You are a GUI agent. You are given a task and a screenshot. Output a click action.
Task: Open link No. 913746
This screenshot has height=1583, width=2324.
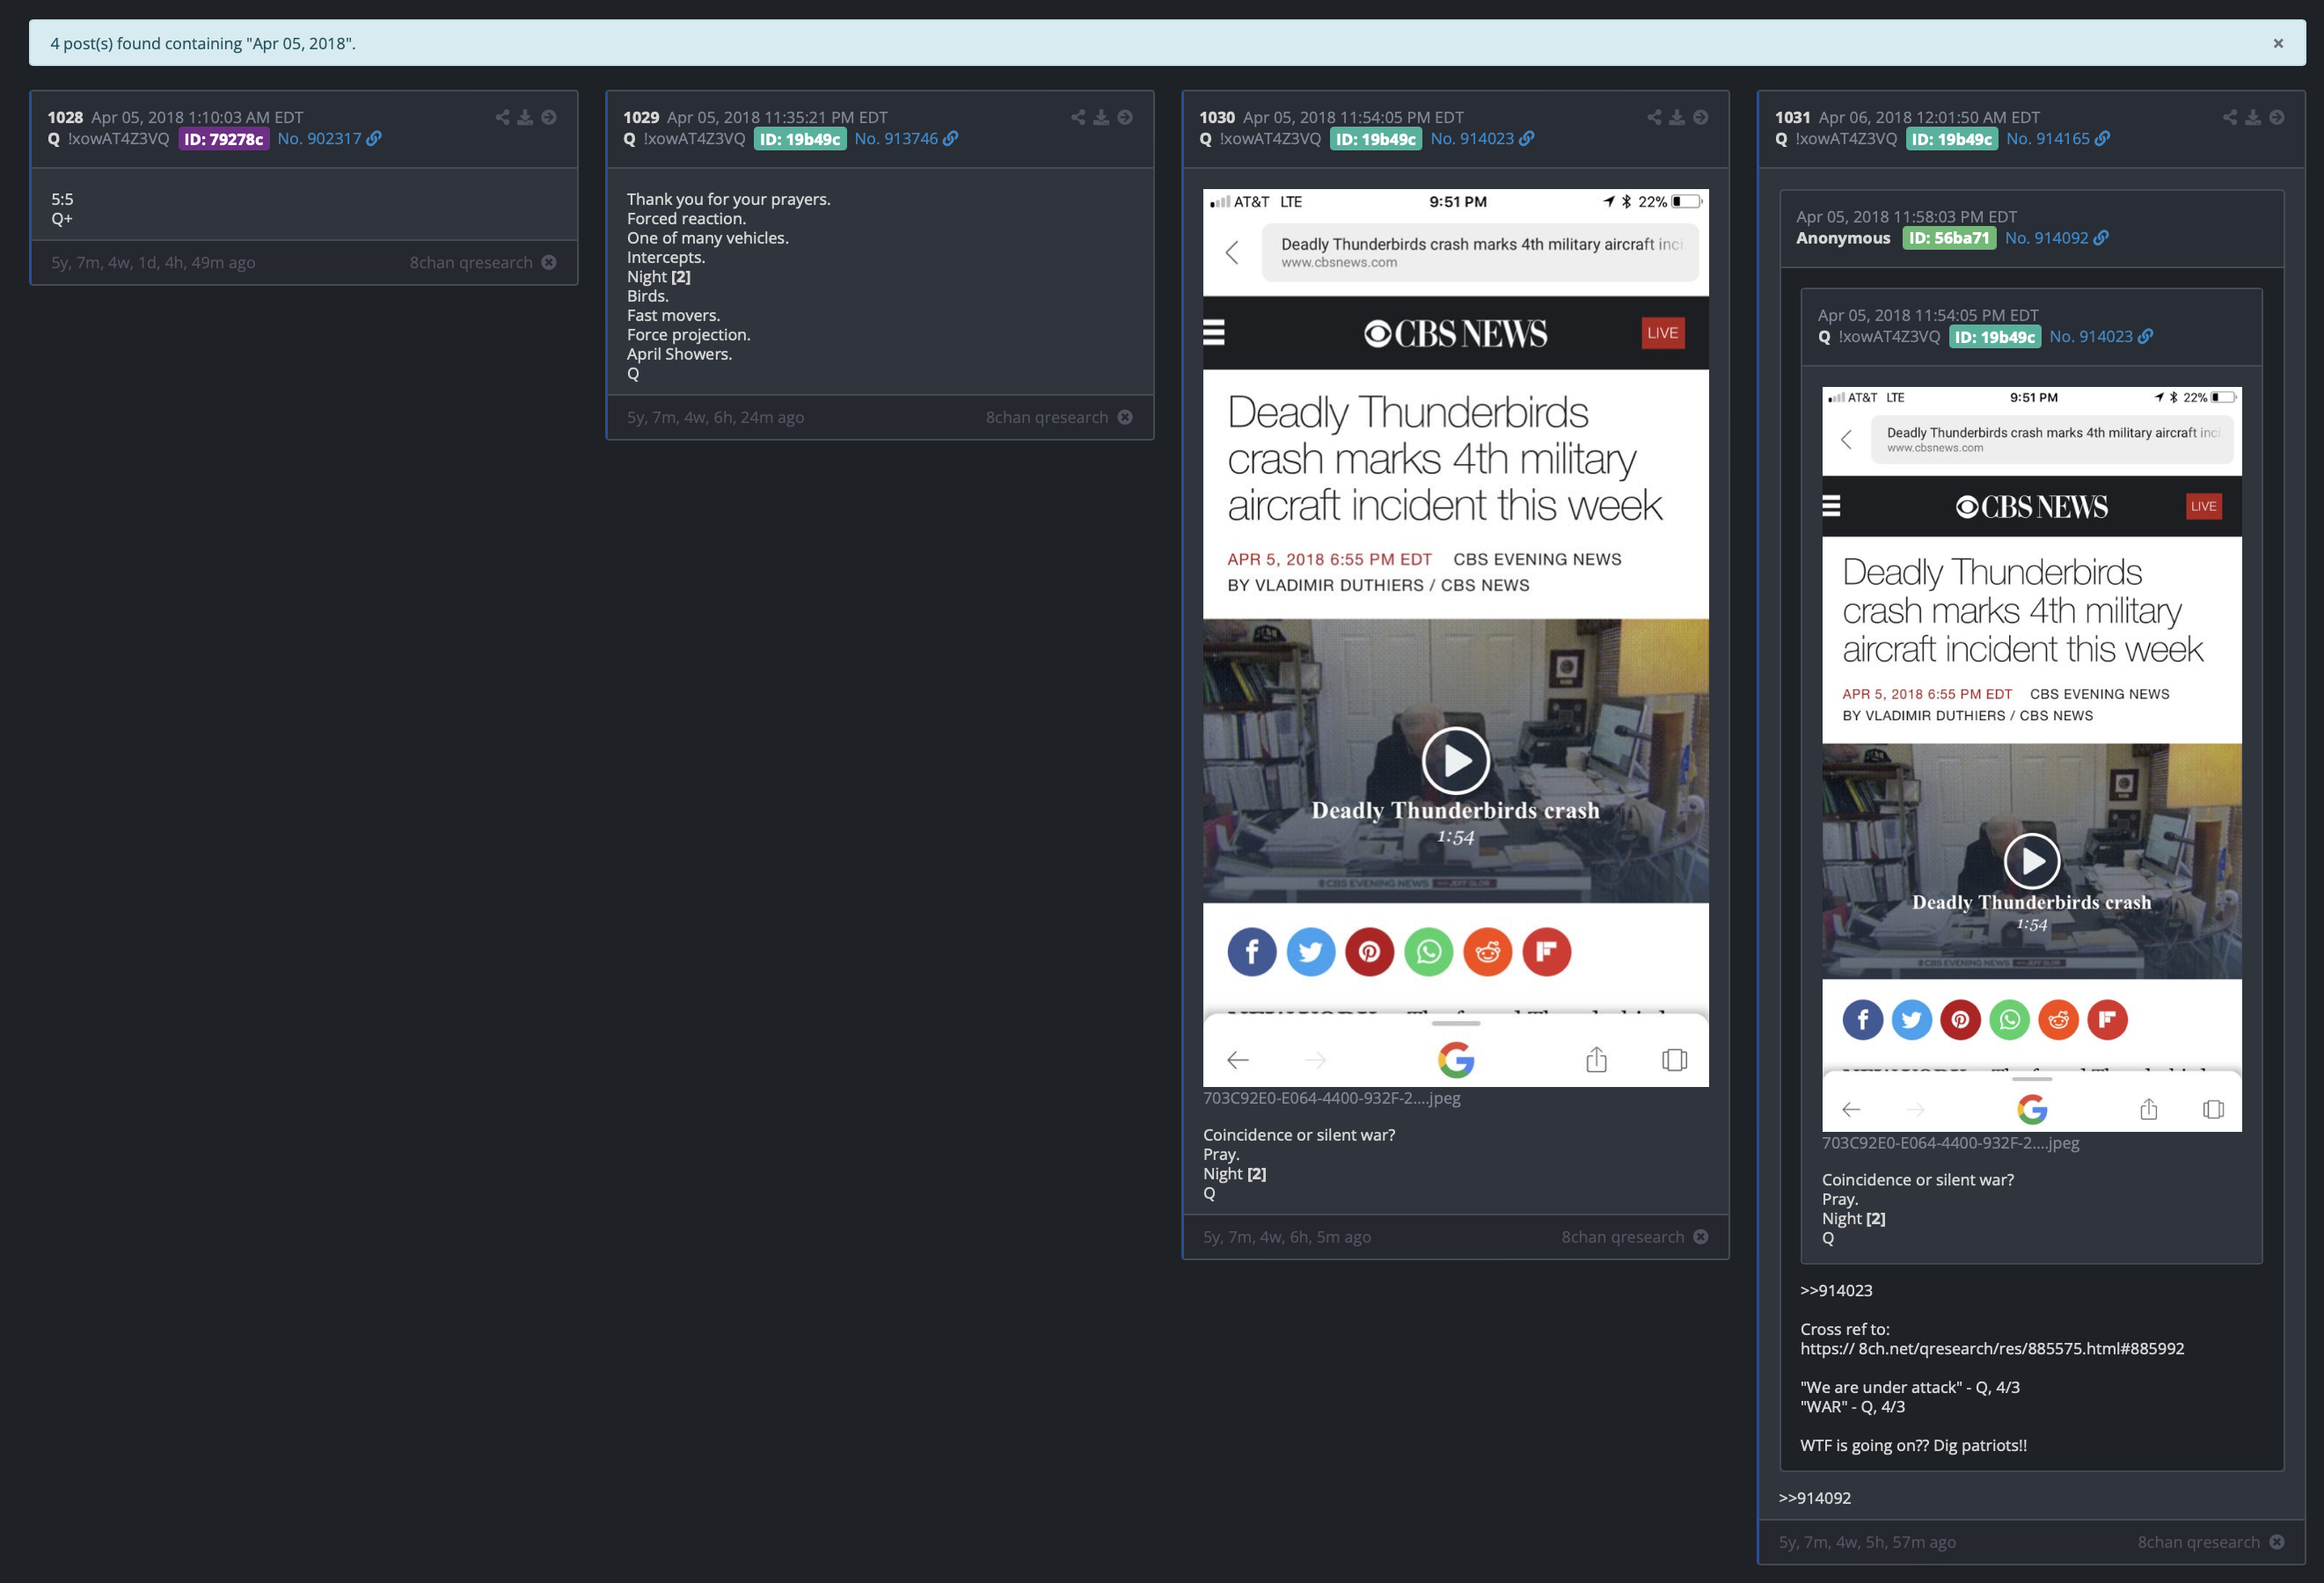pos(905,138)
